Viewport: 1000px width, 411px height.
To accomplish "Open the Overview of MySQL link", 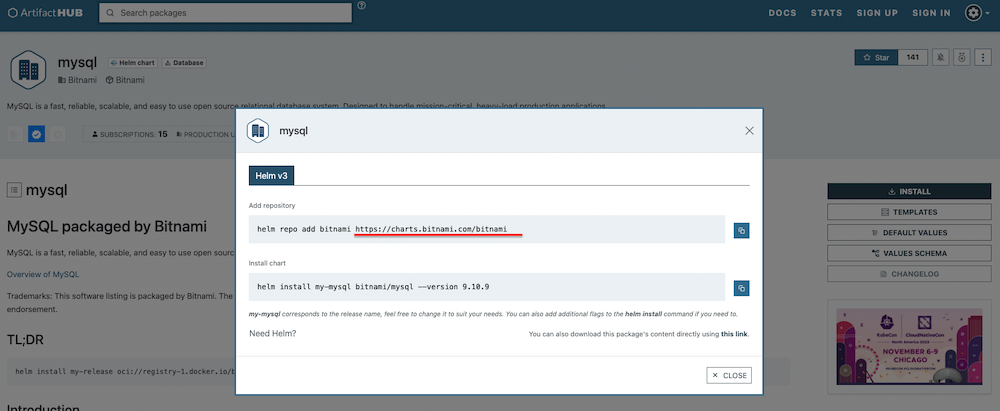I will 43,274.
